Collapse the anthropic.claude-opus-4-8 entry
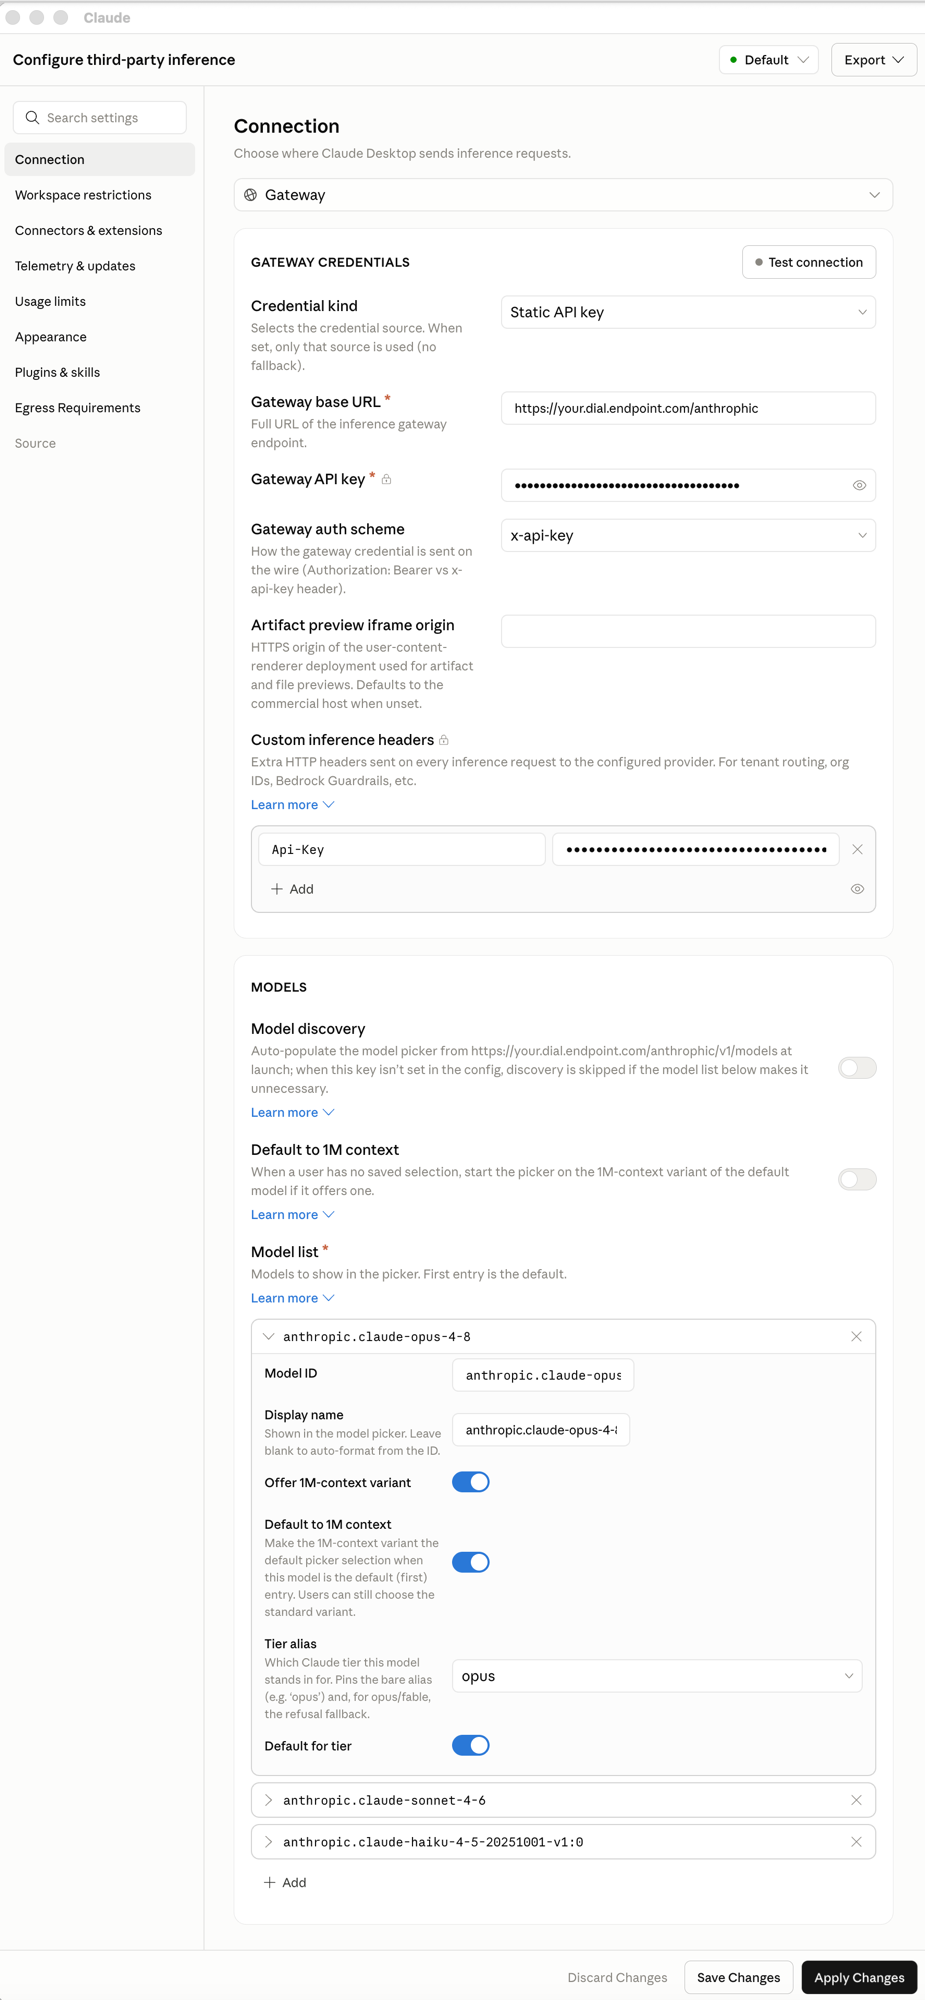The height and width of the screenshot is (2000, 925). (x=268, y=1337)
